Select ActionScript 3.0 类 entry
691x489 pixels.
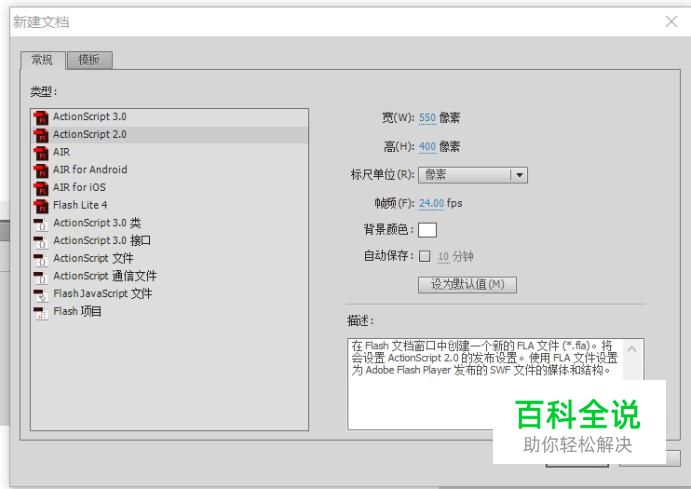pos(170,223)
